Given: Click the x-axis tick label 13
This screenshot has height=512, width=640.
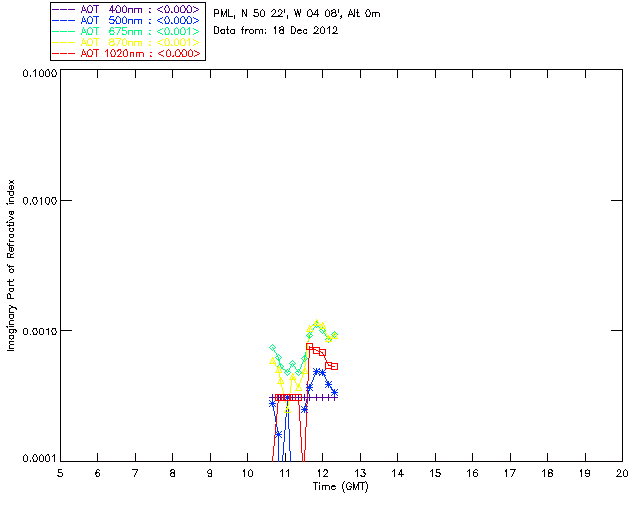Looking at the screenshot, I should [360, 473].
